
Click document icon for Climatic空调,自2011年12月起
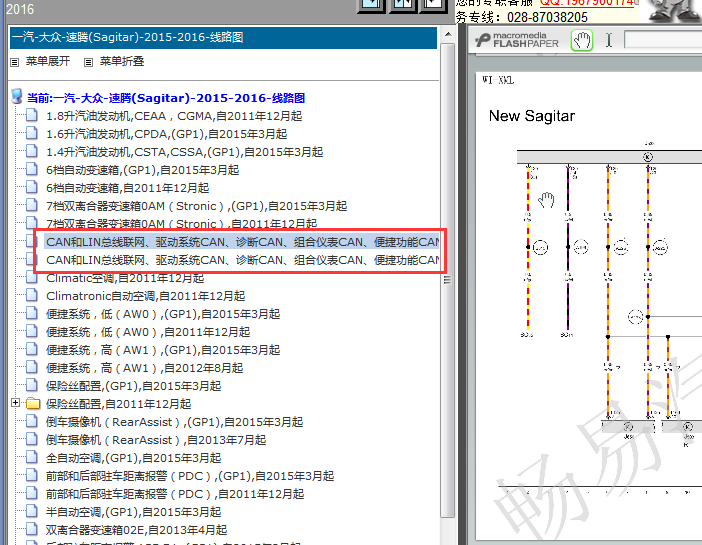[x=31, y=277]
